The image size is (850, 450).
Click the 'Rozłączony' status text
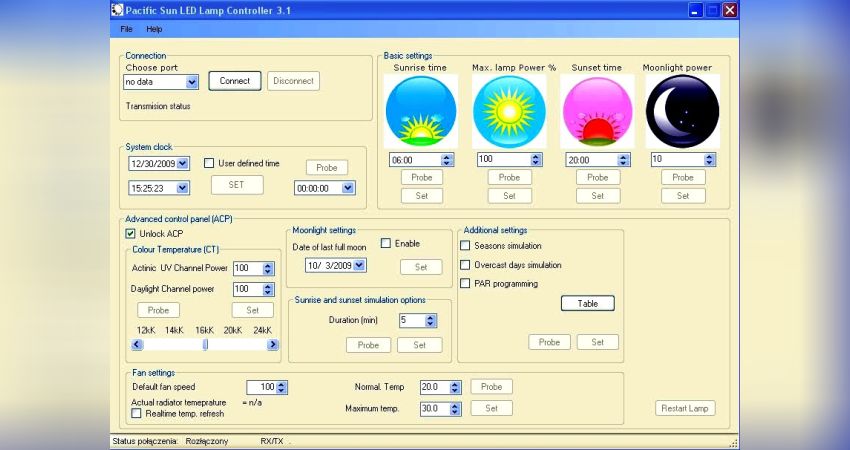[207, 441]
